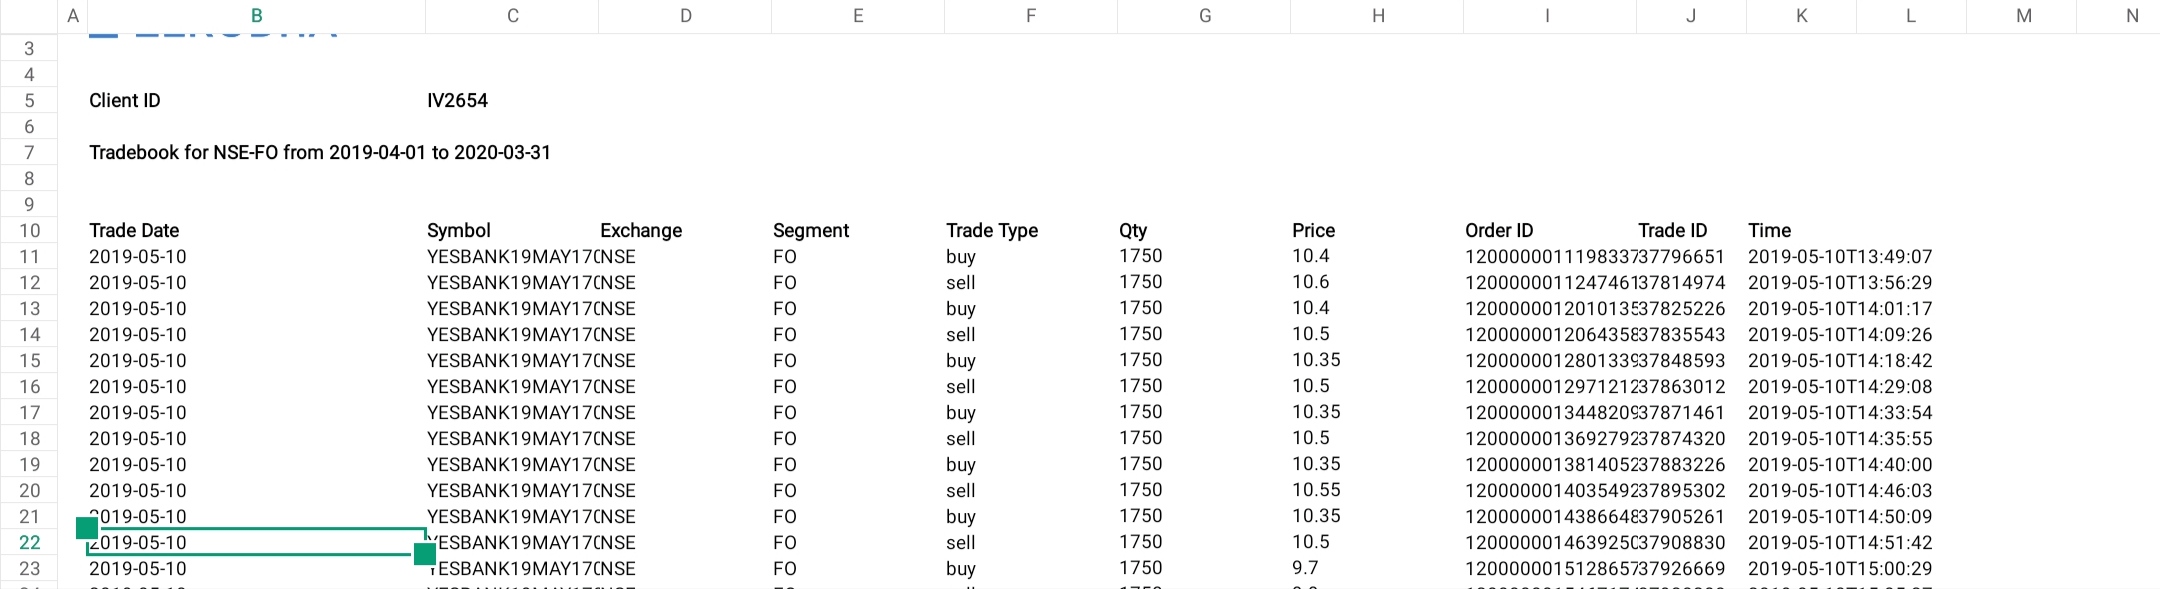
Task: Click the Qty header cell
Action: 1133,231
